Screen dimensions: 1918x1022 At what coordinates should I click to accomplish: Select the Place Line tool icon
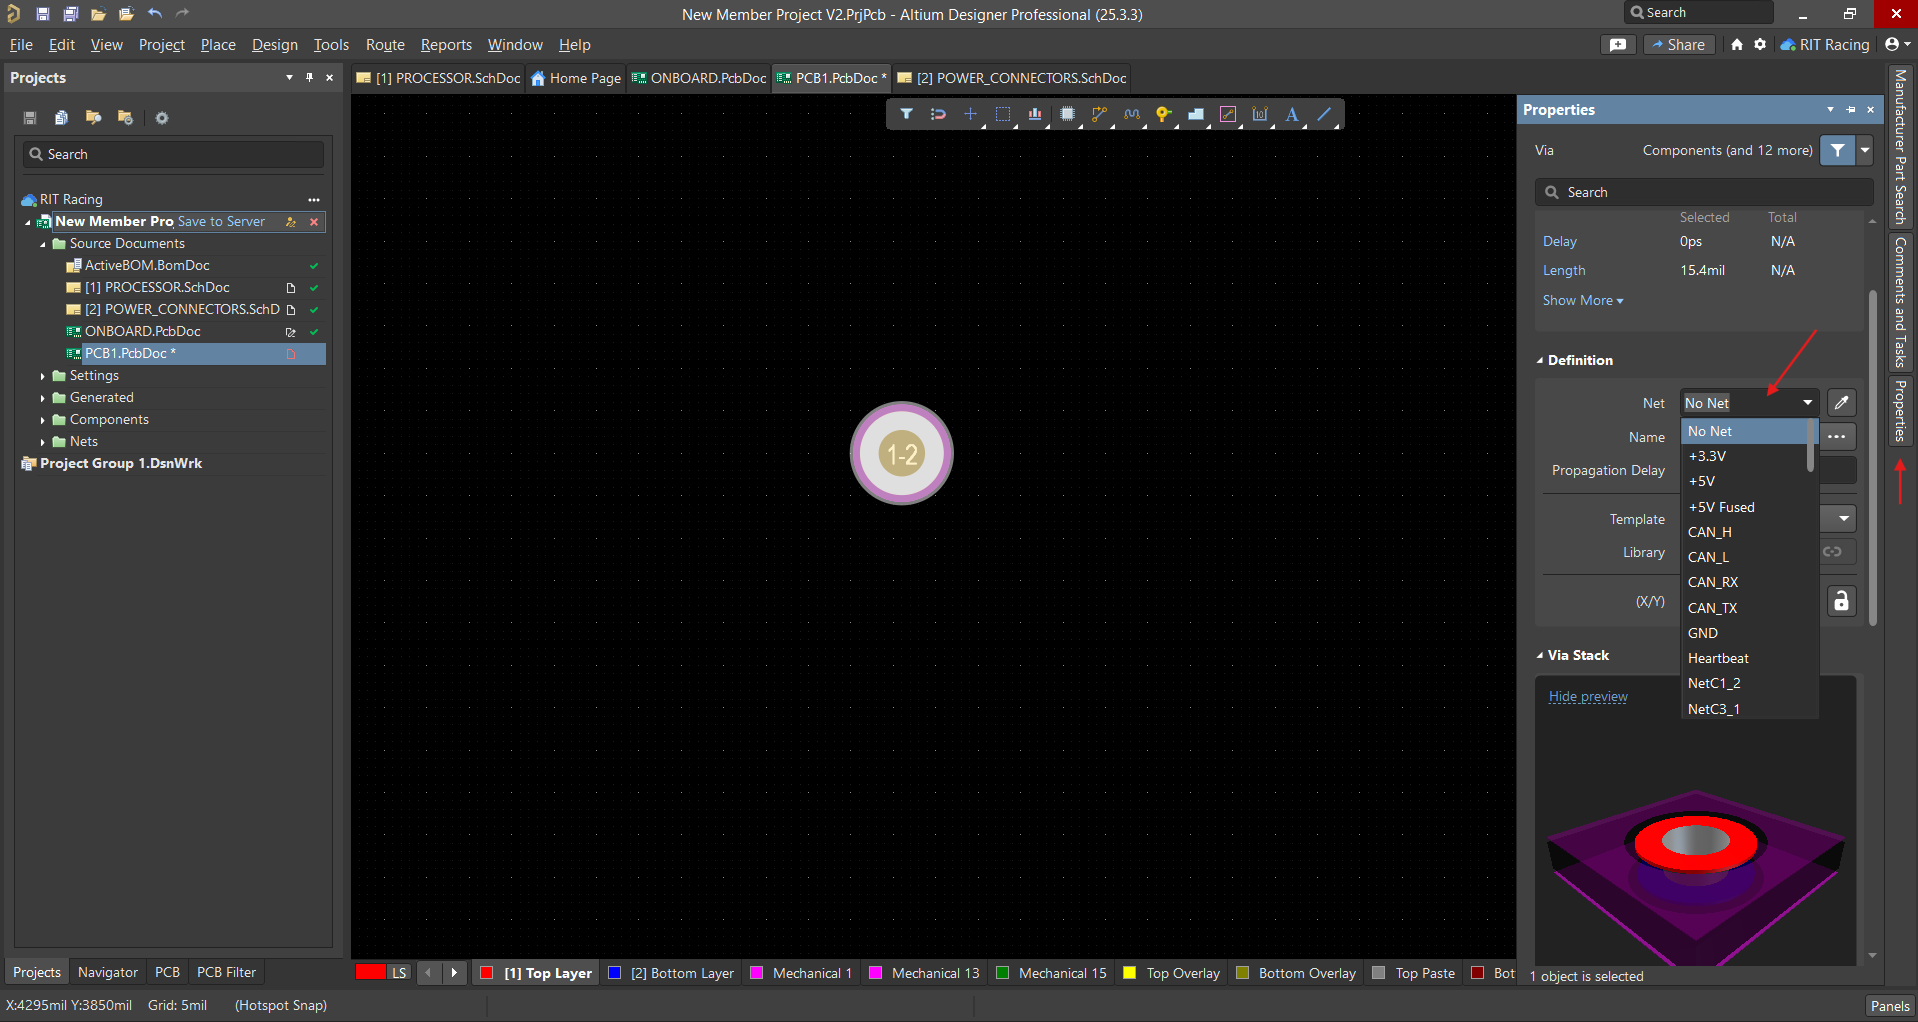(1324, 114)
